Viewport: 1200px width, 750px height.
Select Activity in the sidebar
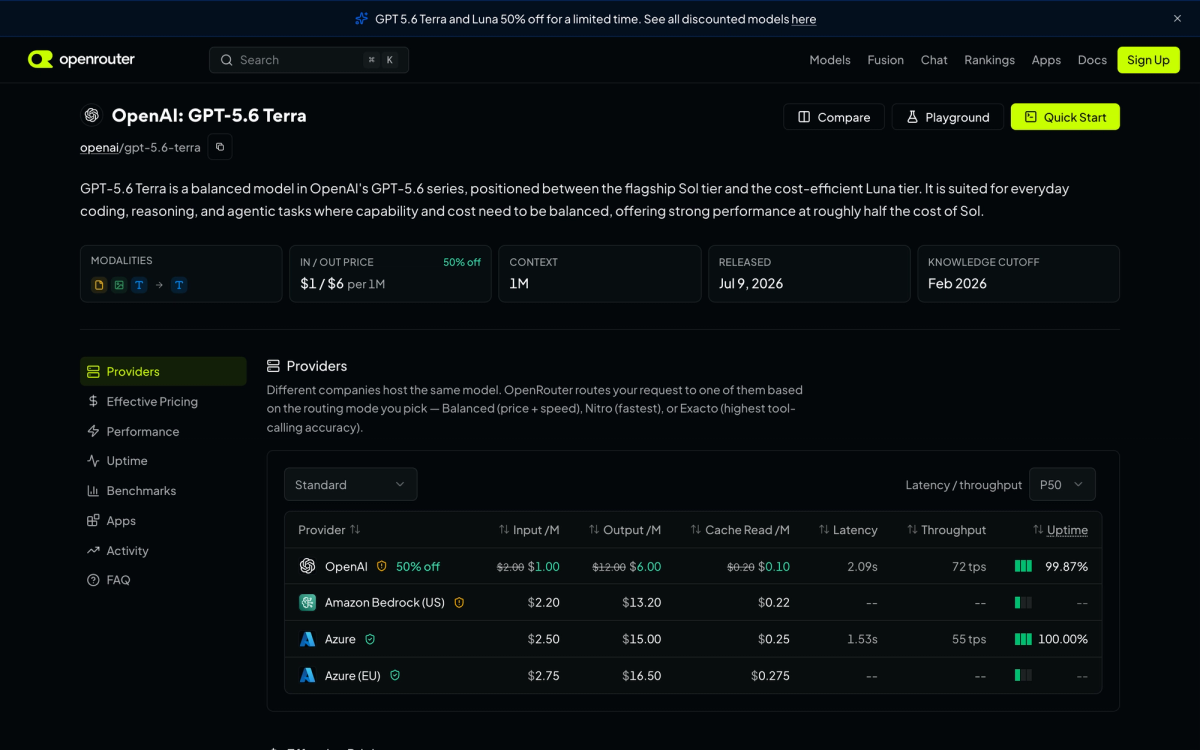[x=163, y=550]
